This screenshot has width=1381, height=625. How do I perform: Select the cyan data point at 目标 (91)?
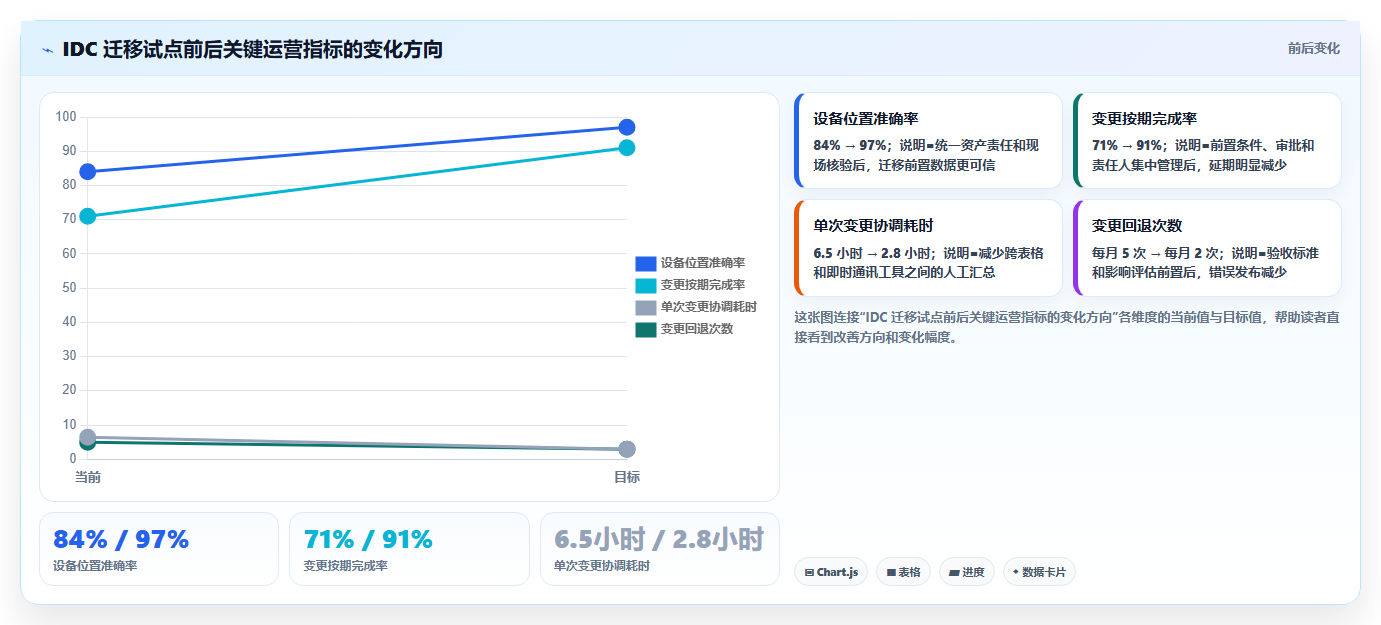(627, 148)
